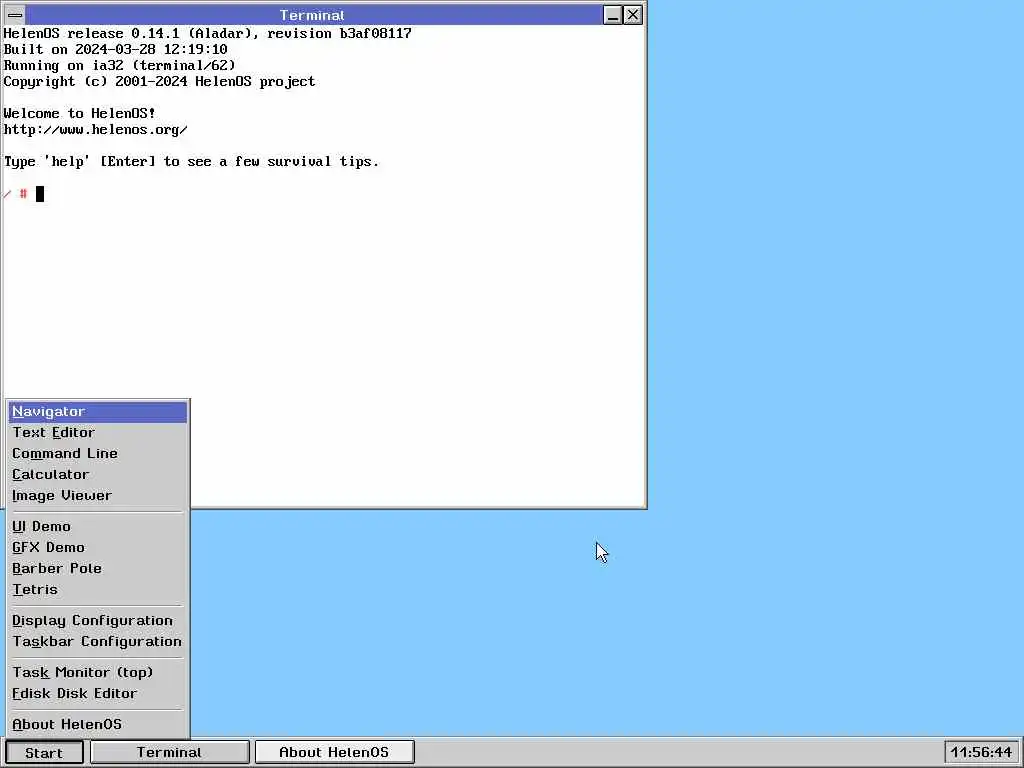Viewport: 1024px width, 768px height.
Task: Start the Calculator application
Action: (x=98, y=475)
